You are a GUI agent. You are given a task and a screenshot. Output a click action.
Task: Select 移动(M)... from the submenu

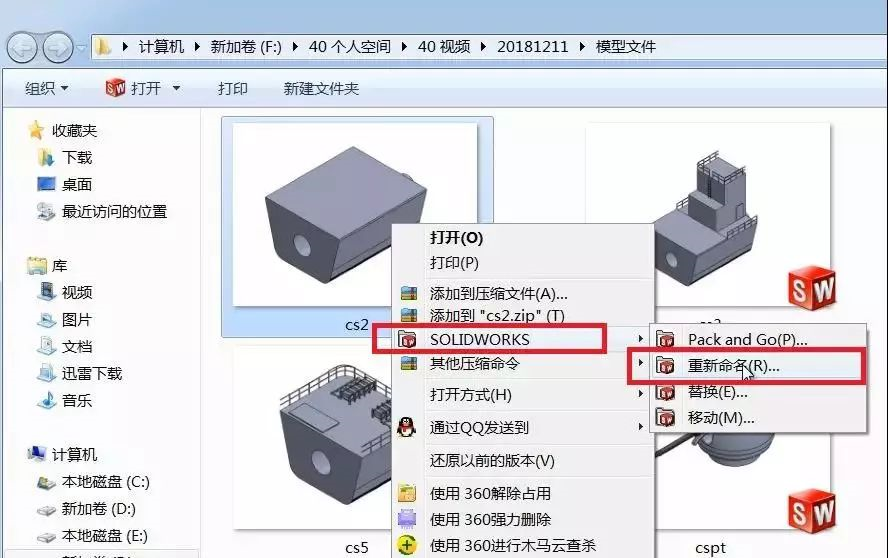720,418
